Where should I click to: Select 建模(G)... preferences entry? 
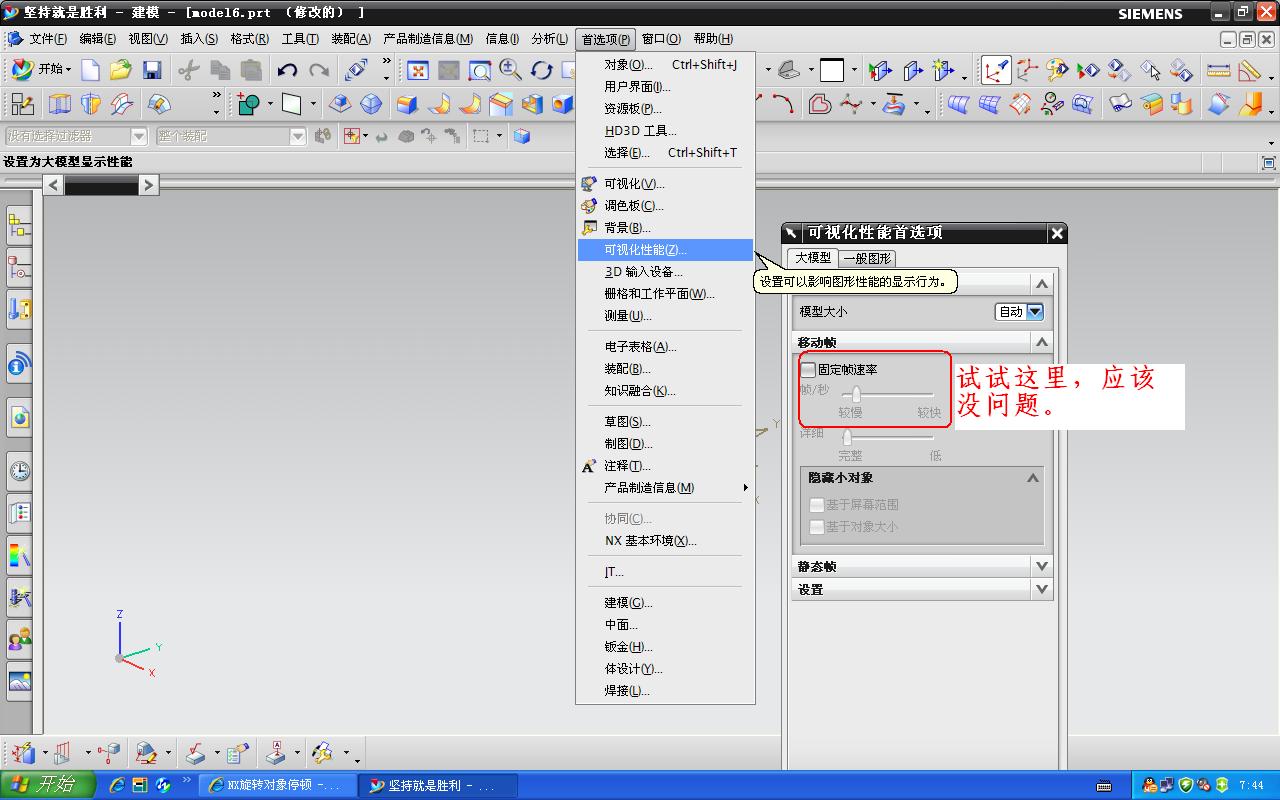[x=665, y=603]
